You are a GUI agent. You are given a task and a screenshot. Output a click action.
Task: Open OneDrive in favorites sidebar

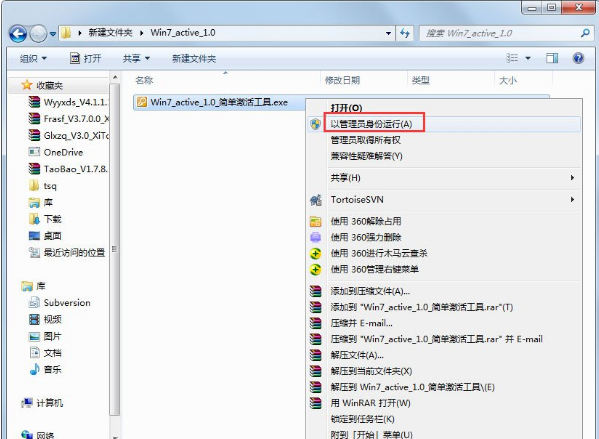pyautogui.click(x=63, y=152)
